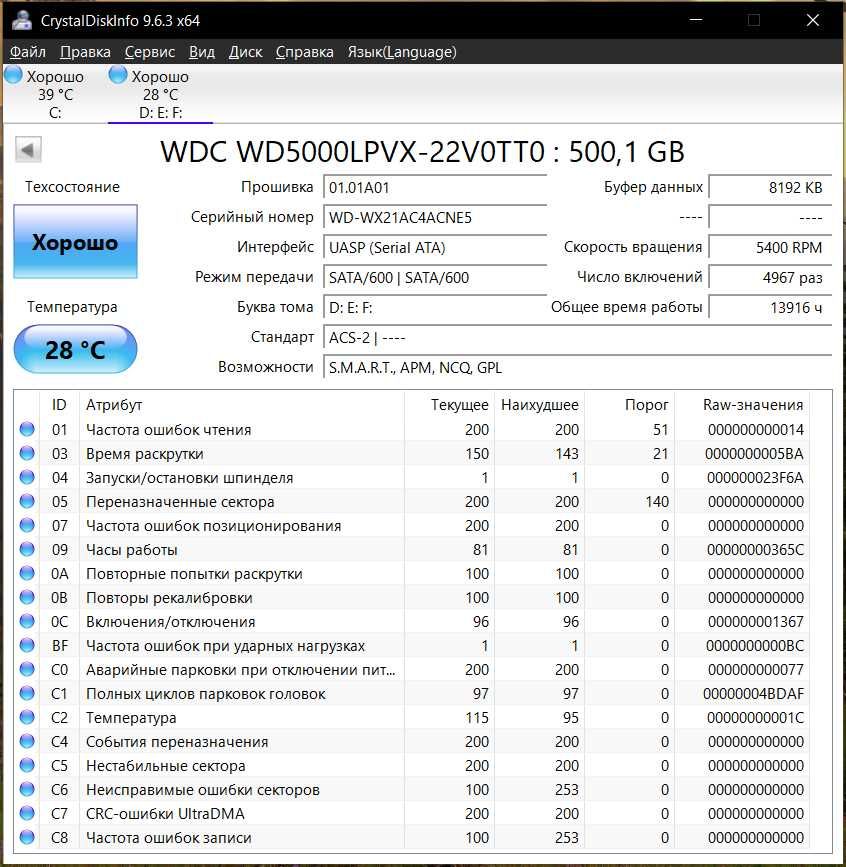Screen dimensions: 846x867
Task: Click the Техсостояние label
Action: tap(72, 187)
